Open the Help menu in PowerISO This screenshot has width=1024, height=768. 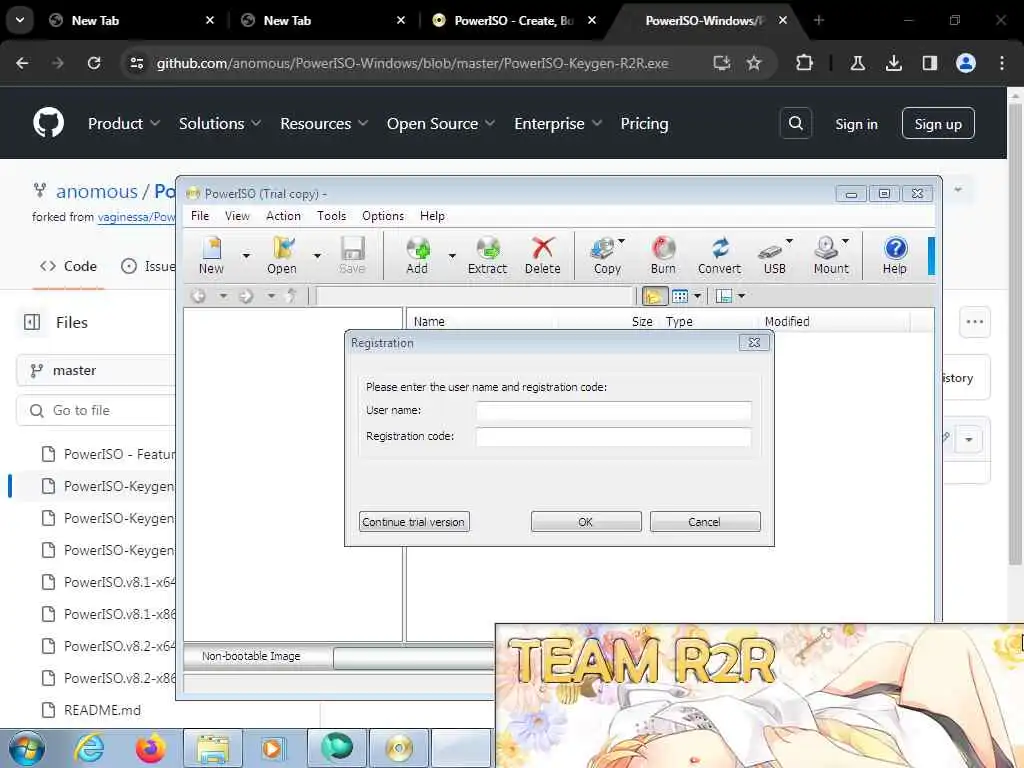[x=432, y=216]
